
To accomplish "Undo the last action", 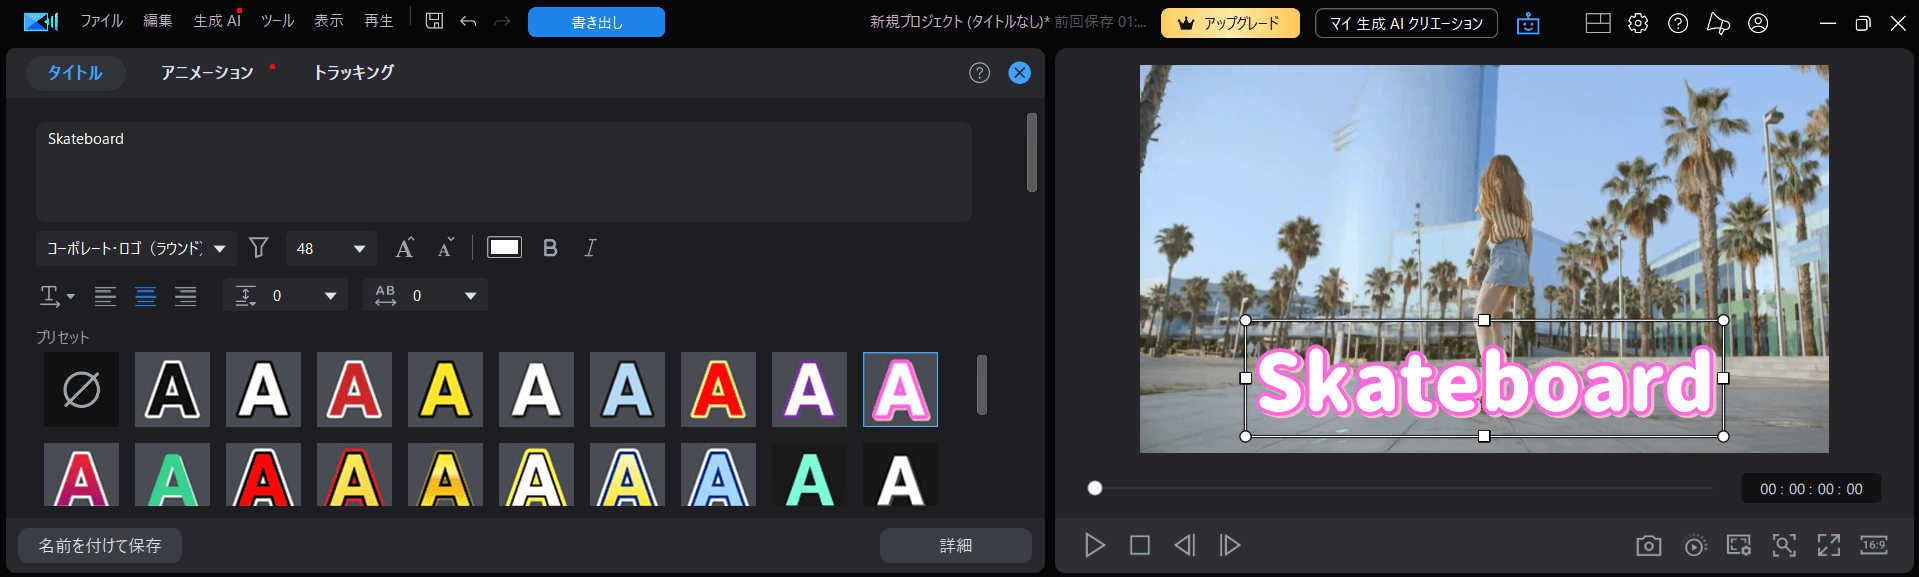I will (468, 21).
